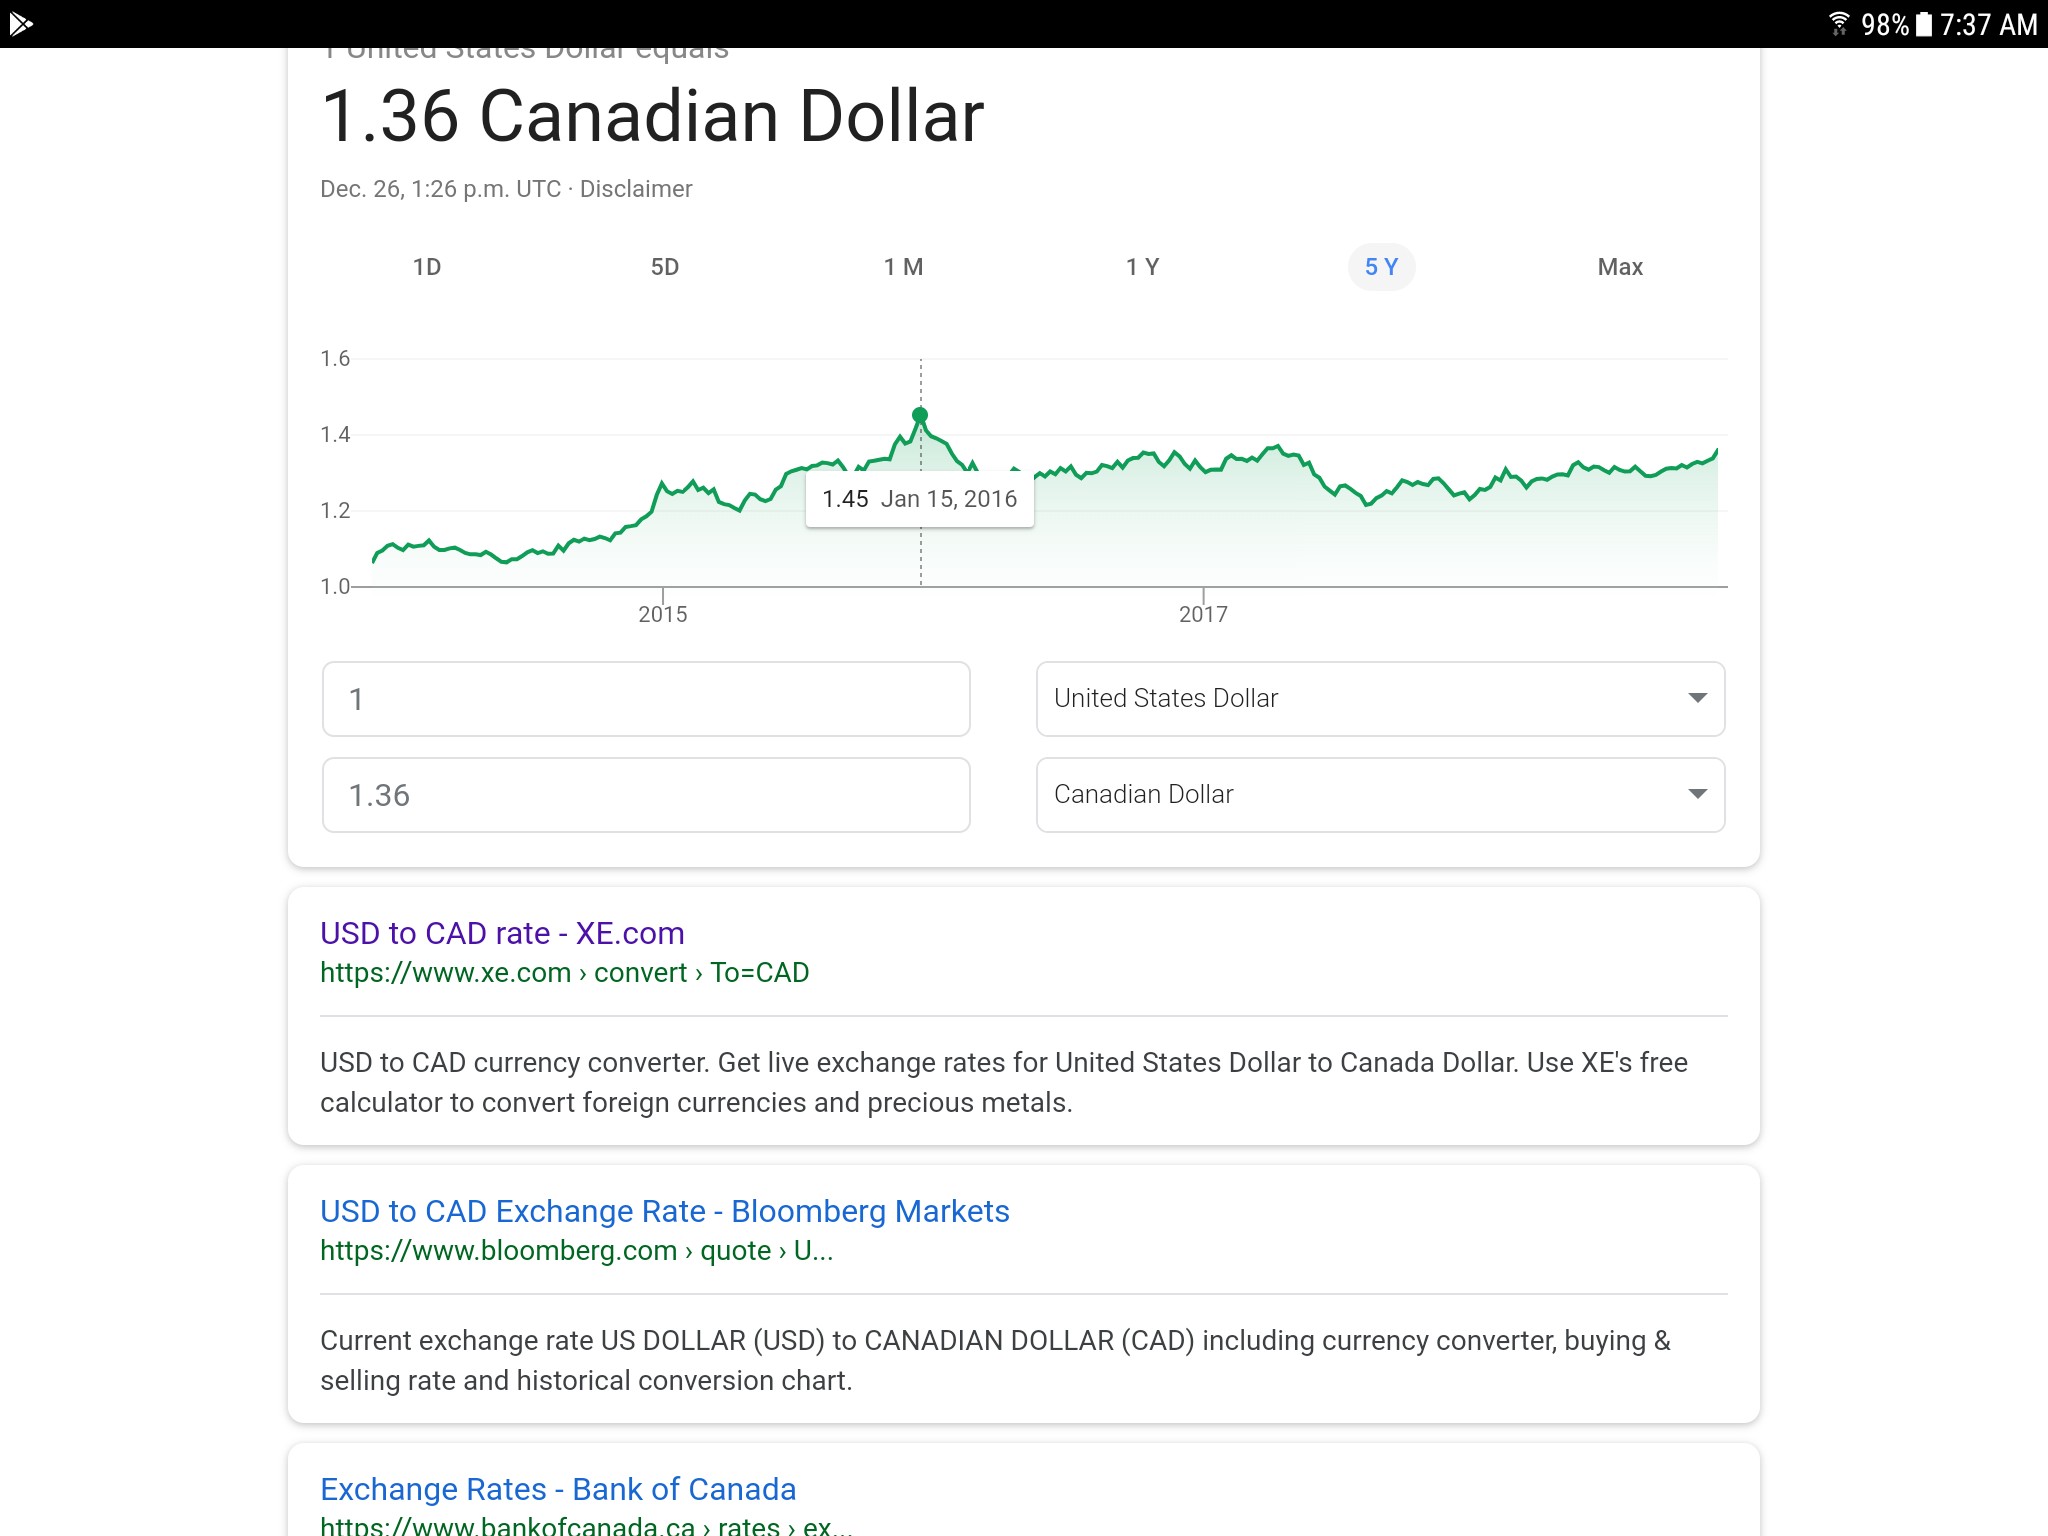Open Bloomberg Markets exchange rate result
Screen dimensions: 2048x1536
665,1211
